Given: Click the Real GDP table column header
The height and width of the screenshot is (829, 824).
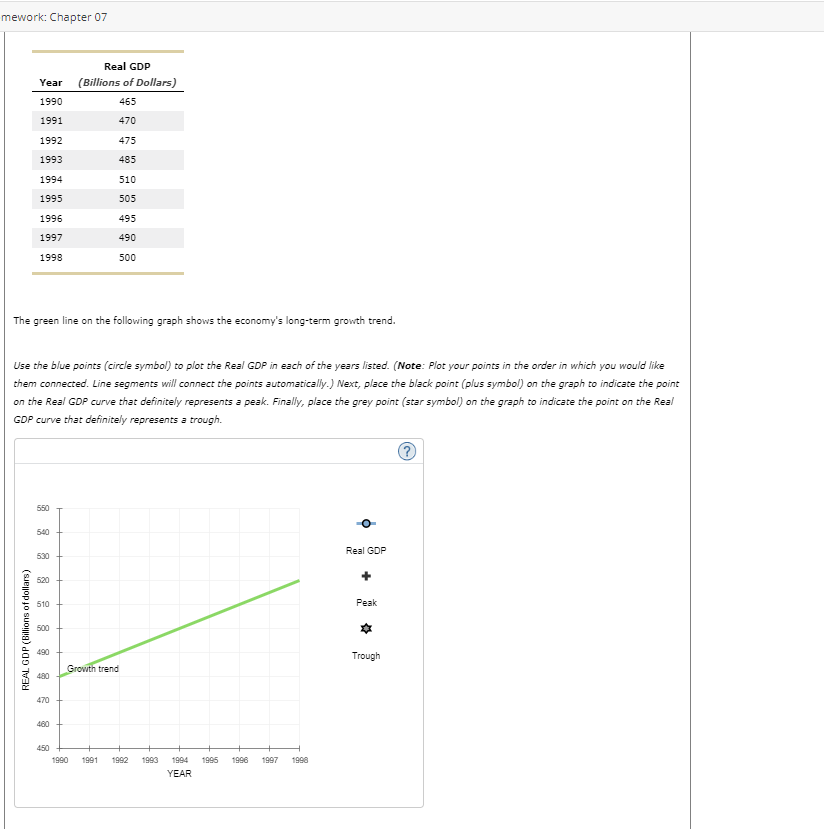Looking at the screenshot, I should pyautogui.click(x=127, y=66).
